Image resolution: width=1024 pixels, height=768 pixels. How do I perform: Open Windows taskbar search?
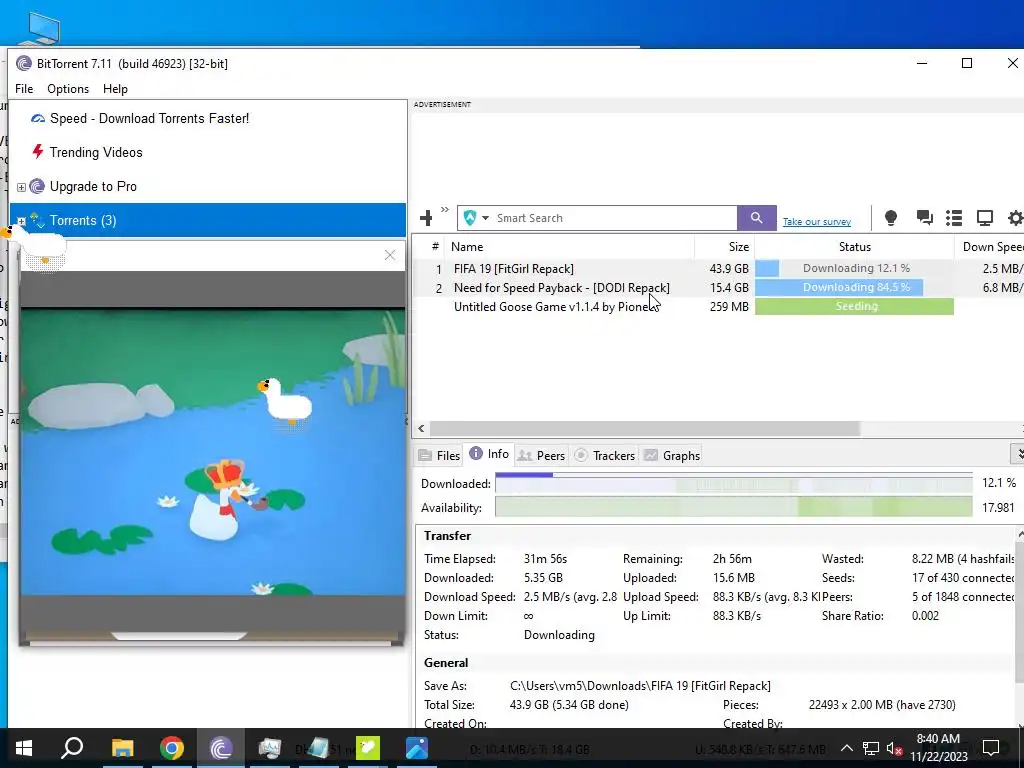(72, 748)
